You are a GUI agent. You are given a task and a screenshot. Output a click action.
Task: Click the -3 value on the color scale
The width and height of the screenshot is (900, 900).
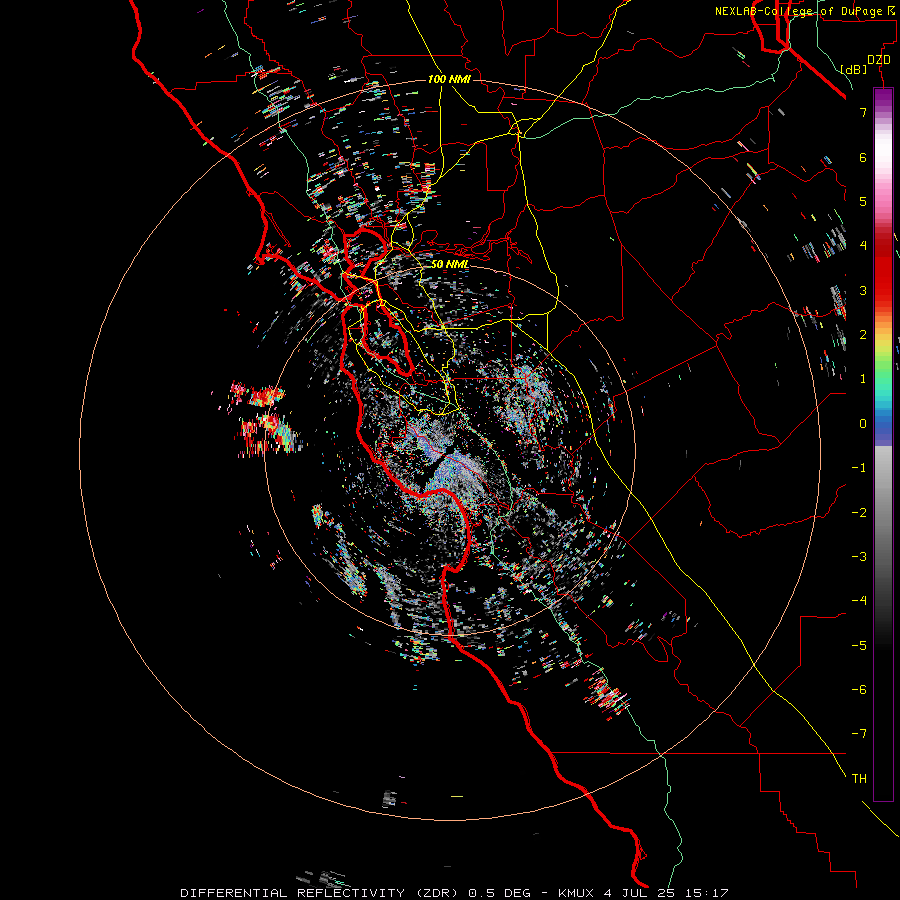pos(859,557)
